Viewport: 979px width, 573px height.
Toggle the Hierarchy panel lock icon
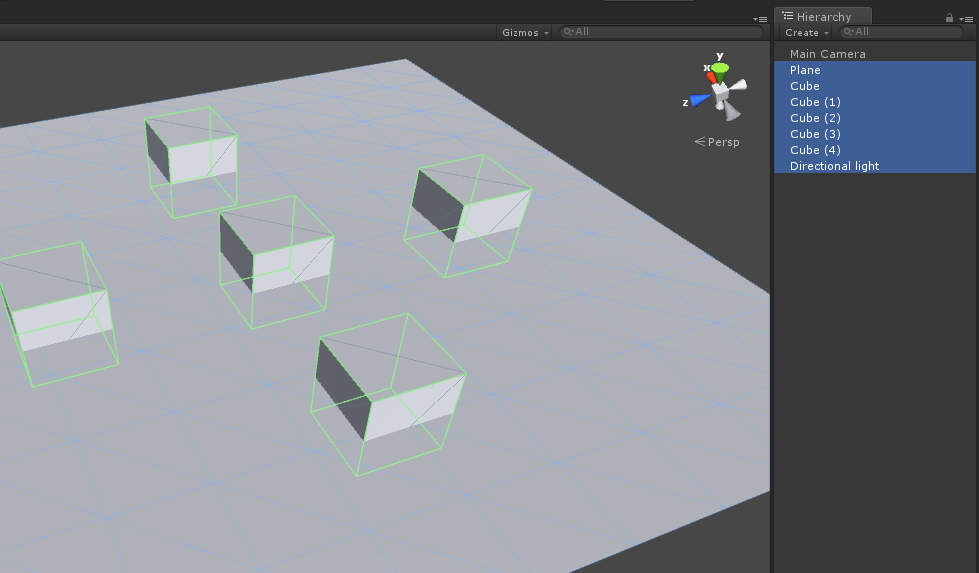(949, 18)
